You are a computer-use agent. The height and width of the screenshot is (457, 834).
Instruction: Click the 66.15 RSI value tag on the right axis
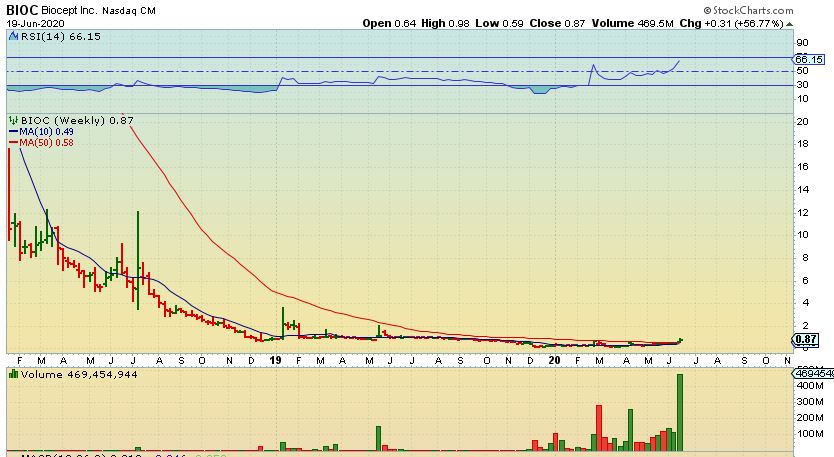pyautogui.click(x=810, y=59)
